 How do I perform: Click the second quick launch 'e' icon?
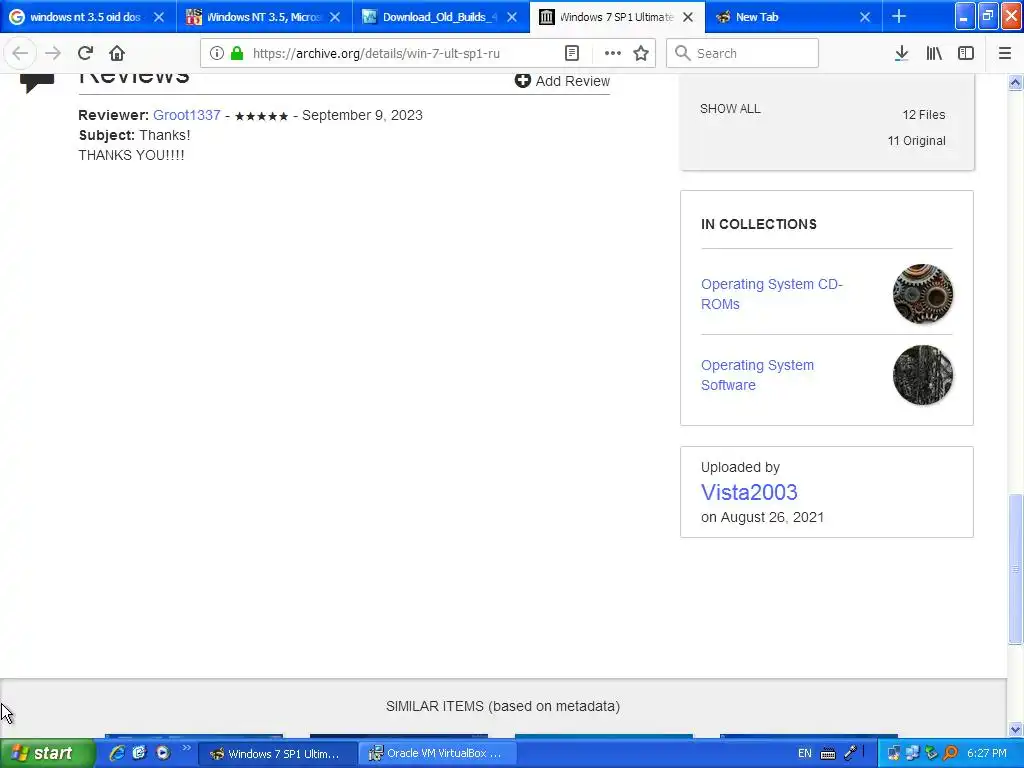139,753
